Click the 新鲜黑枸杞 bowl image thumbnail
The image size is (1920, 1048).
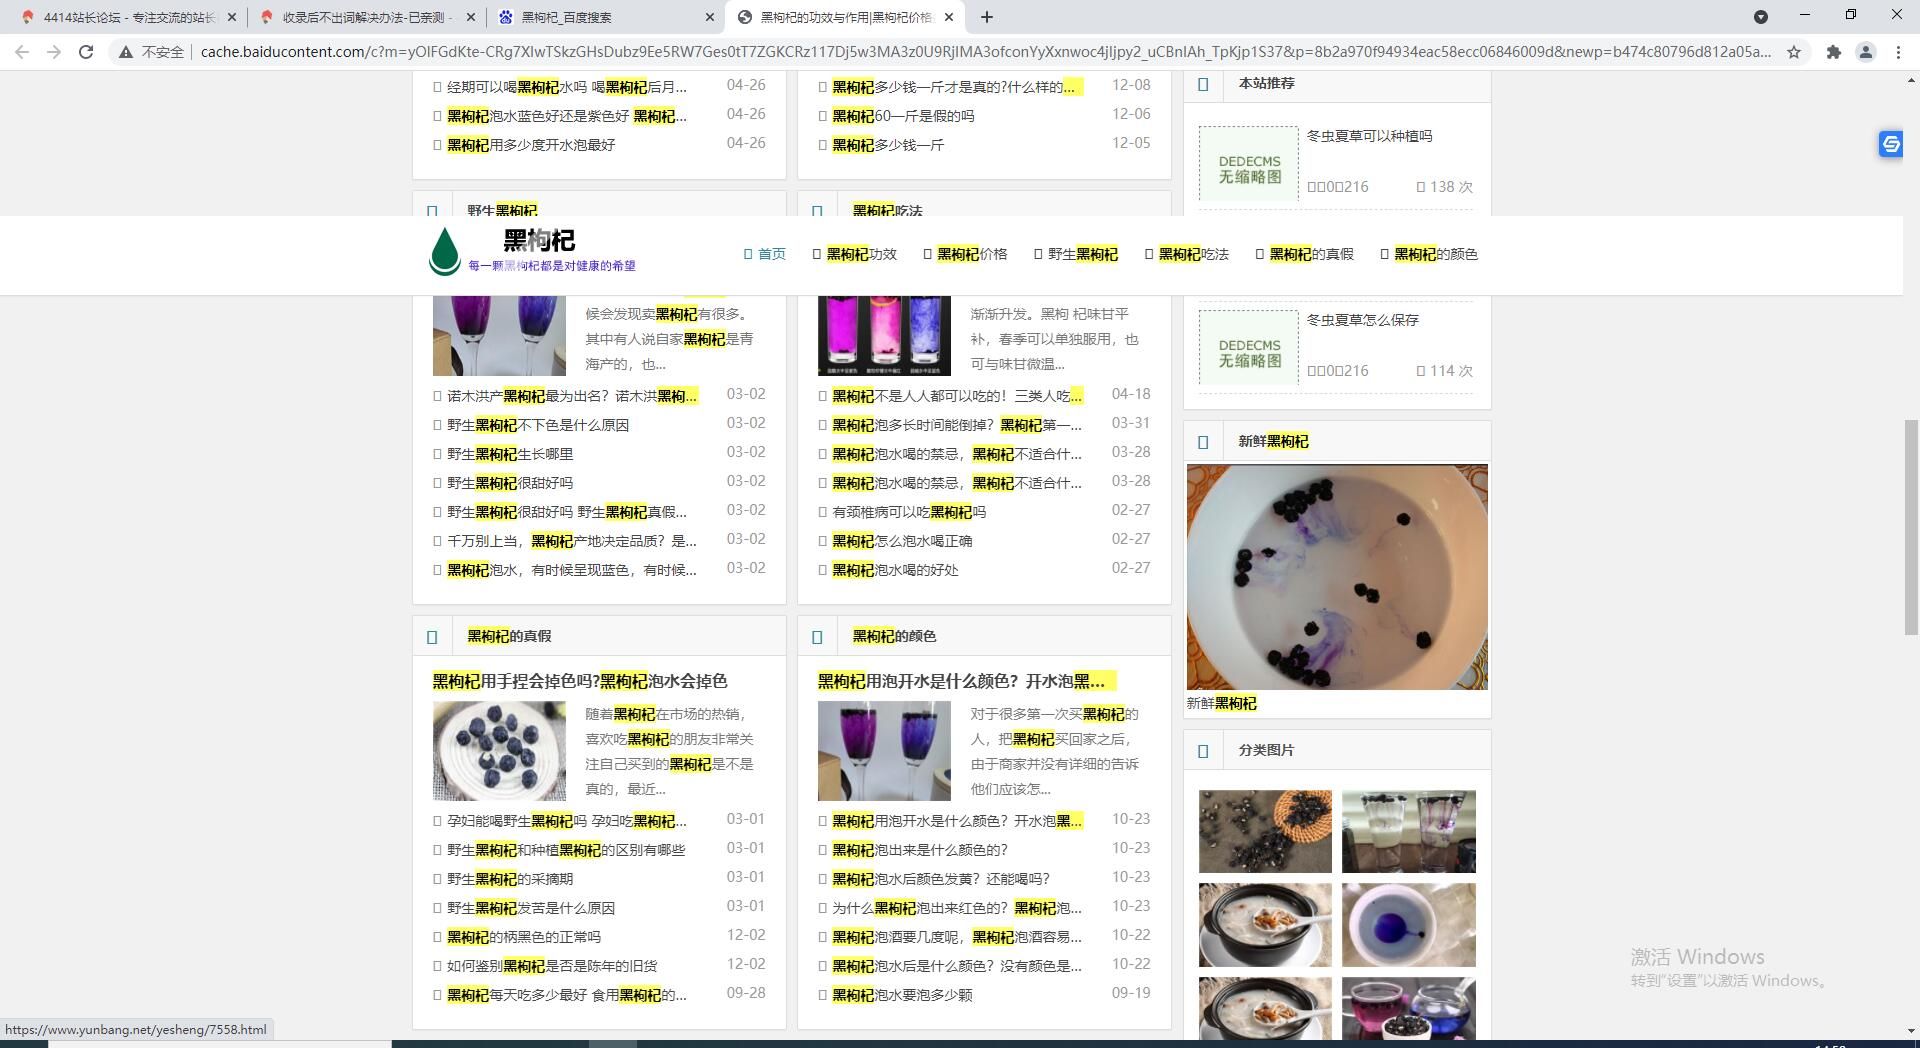[x=1336, y=577]
